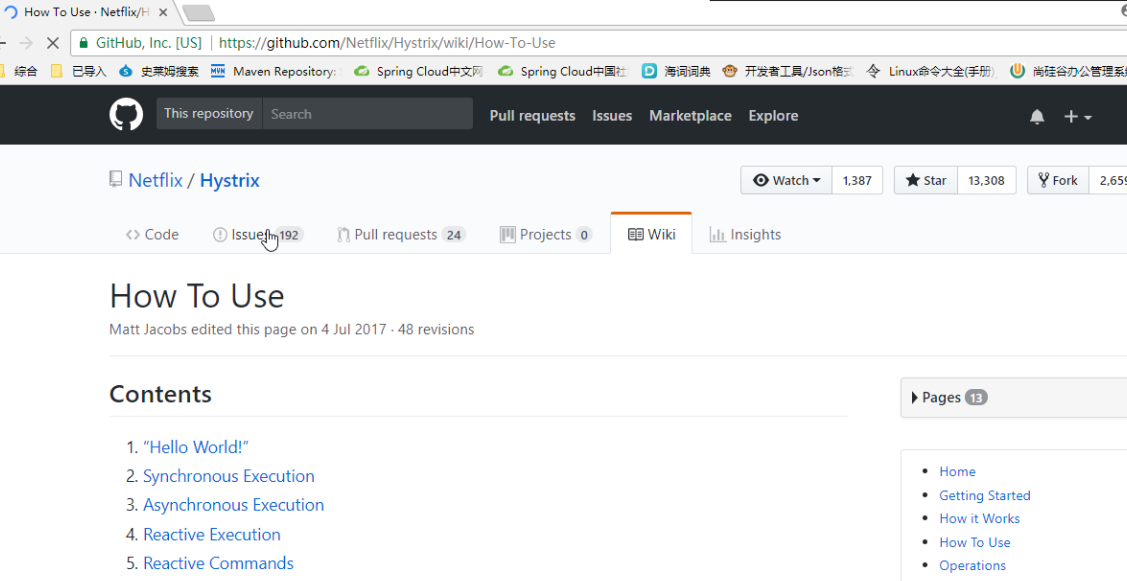Open 海词词典 bookmark

pos(676,71)
